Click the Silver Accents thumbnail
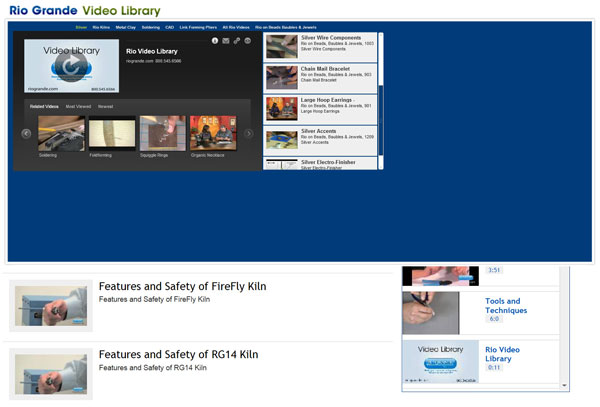This screenshot has width=600, height=407. point(282,140)
